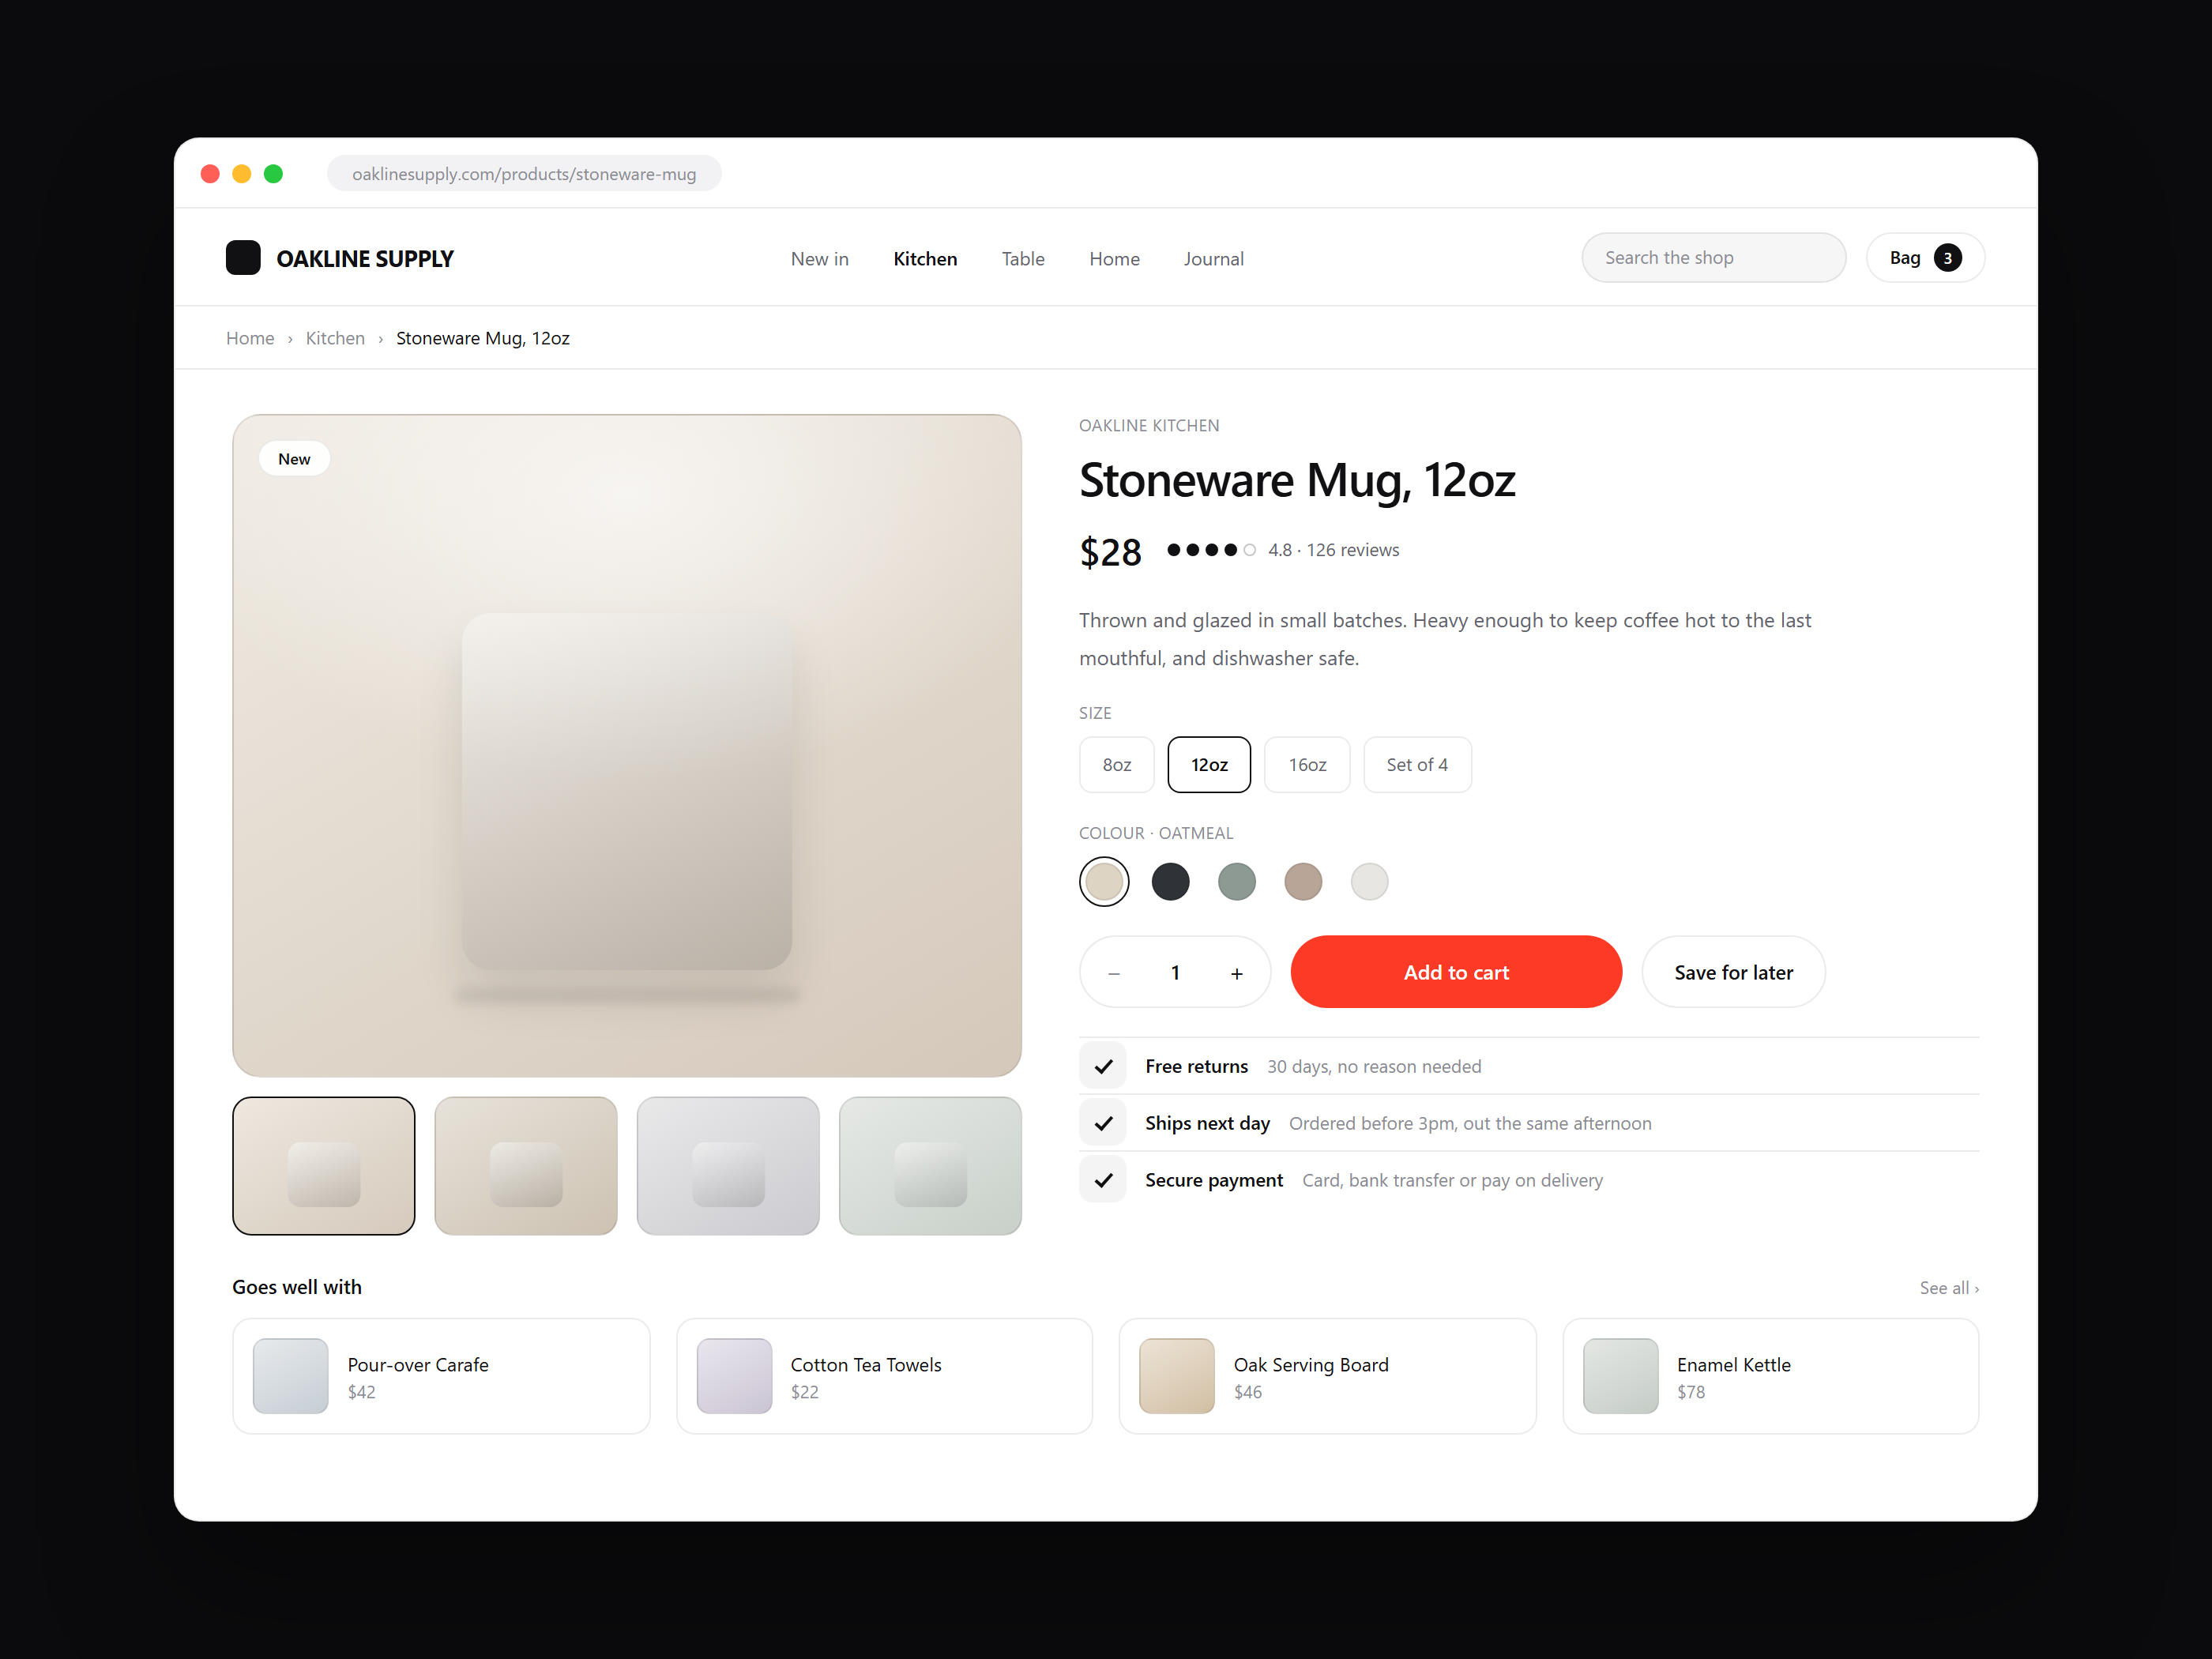Click the $28 price text
The width and height of the screenshot is (2212, 1659).
coord(1110,552)
